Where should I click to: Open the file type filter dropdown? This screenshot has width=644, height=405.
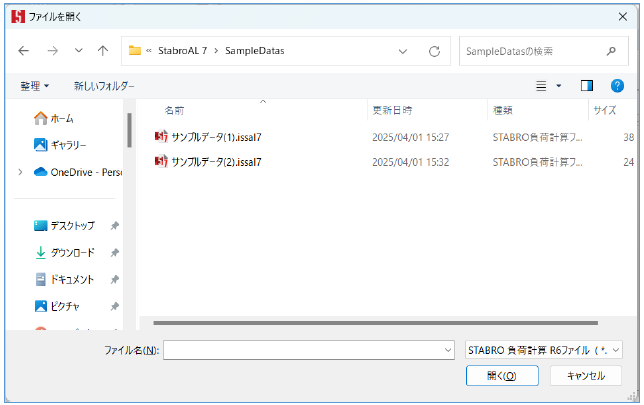(545, 350)
